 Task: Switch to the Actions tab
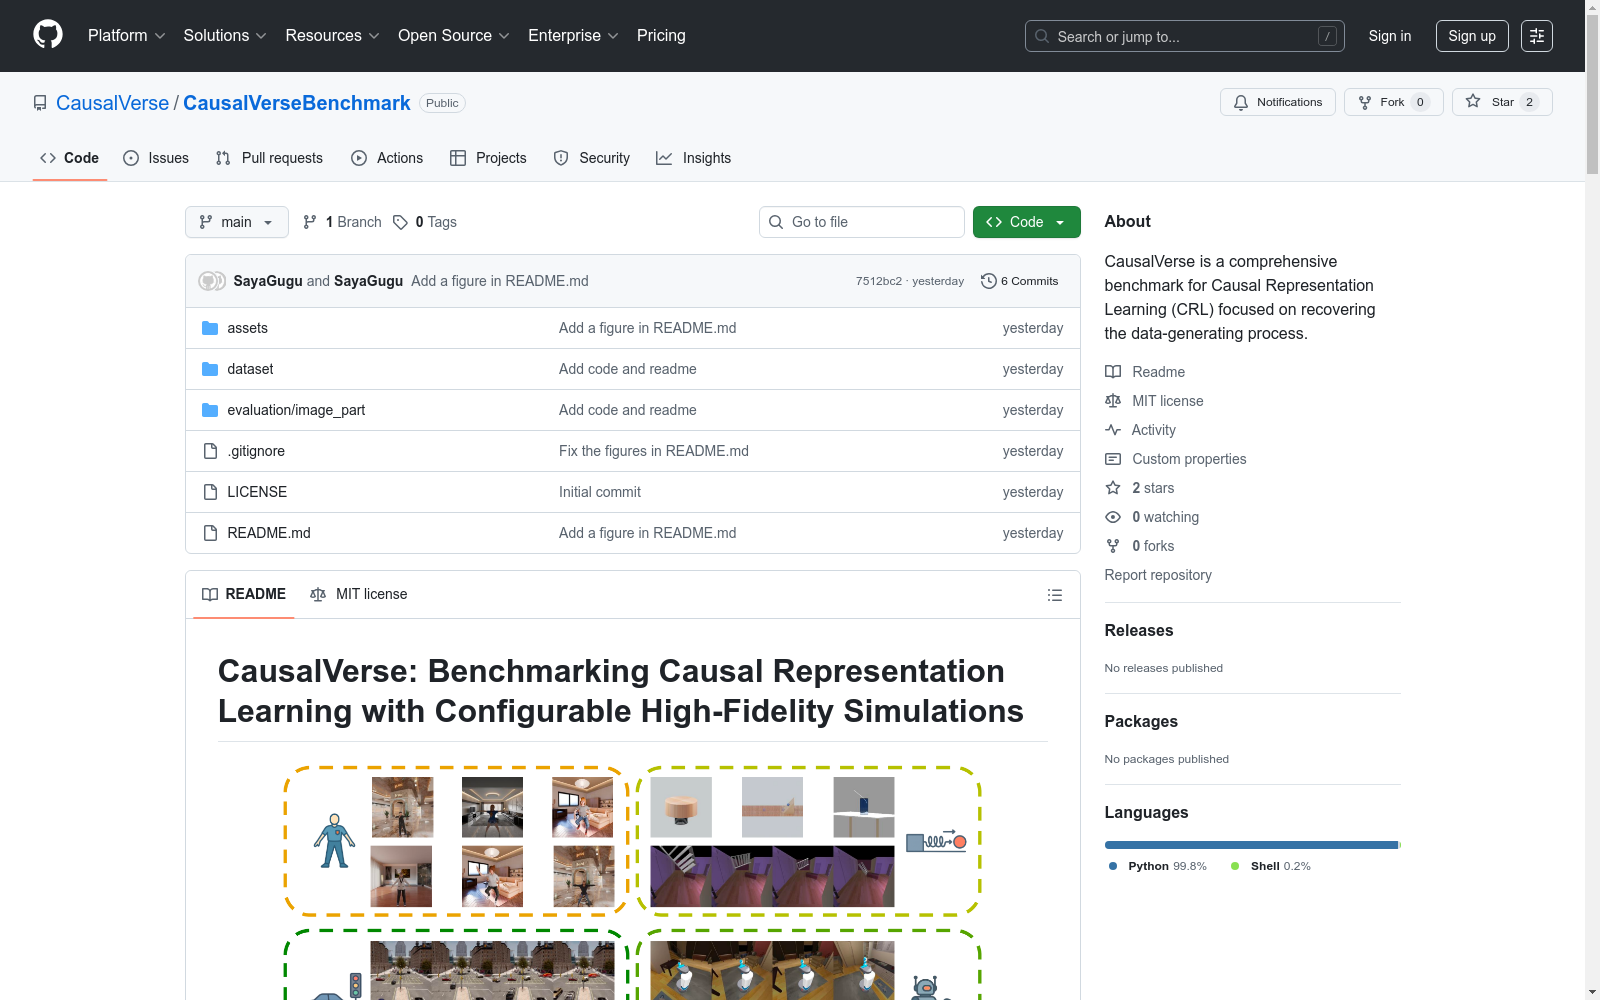click(x=387, y=158)
